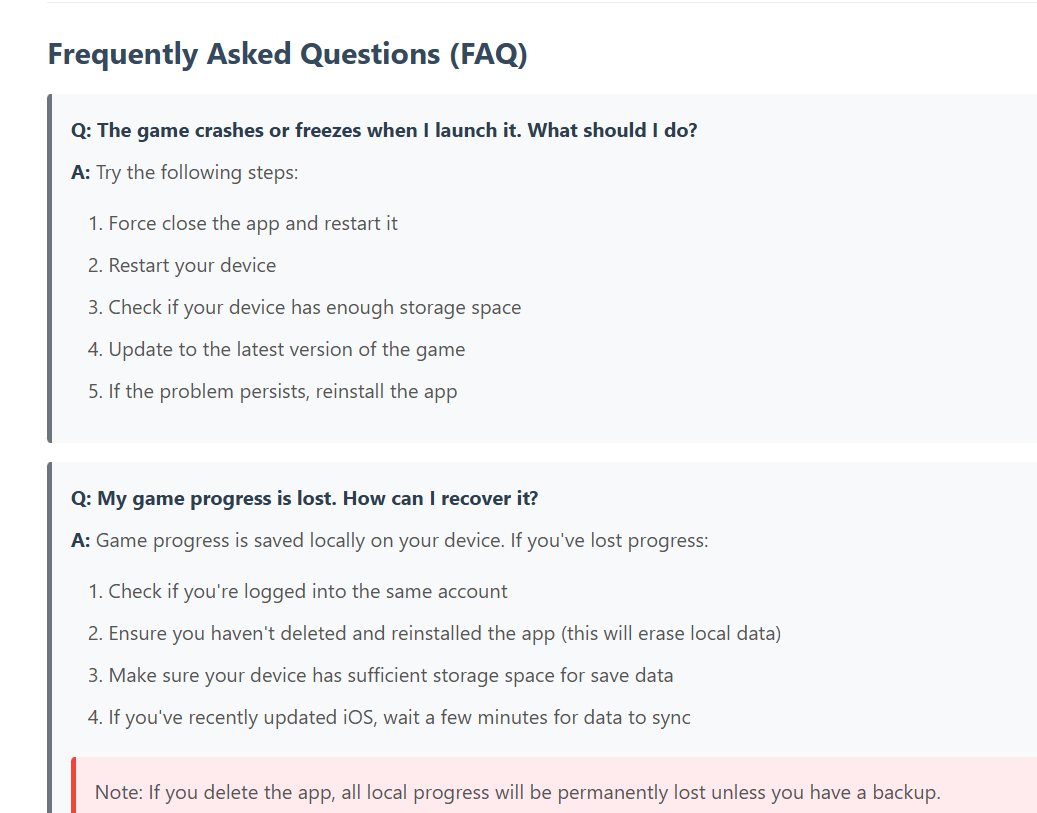1037x813 pixels.
Task: Click the gray left border of the second FAQ card
Action: (x=50, y=638)
